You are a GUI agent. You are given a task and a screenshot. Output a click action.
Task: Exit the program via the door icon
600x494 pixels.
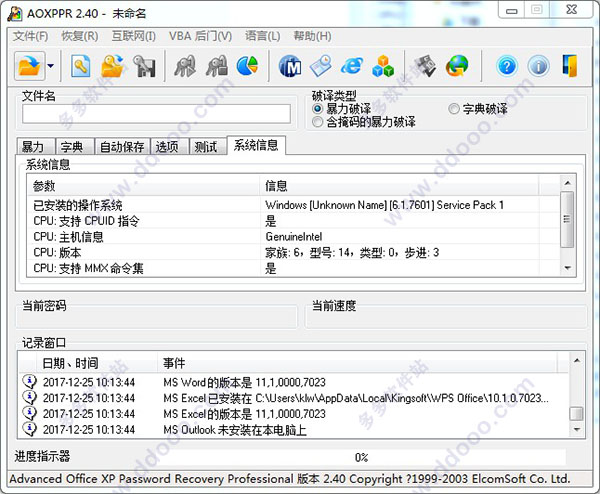[x=570, y=66]
